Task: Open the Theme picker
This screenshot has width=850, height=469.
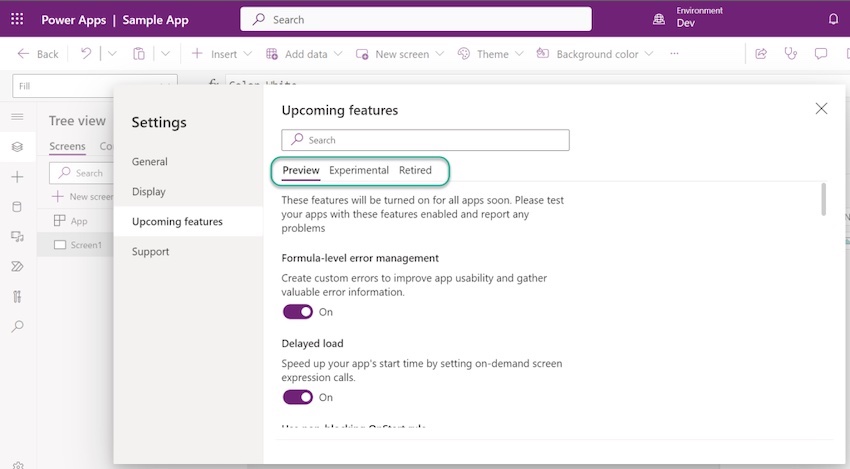Action: pyautogui.click(x=483, y=54)
